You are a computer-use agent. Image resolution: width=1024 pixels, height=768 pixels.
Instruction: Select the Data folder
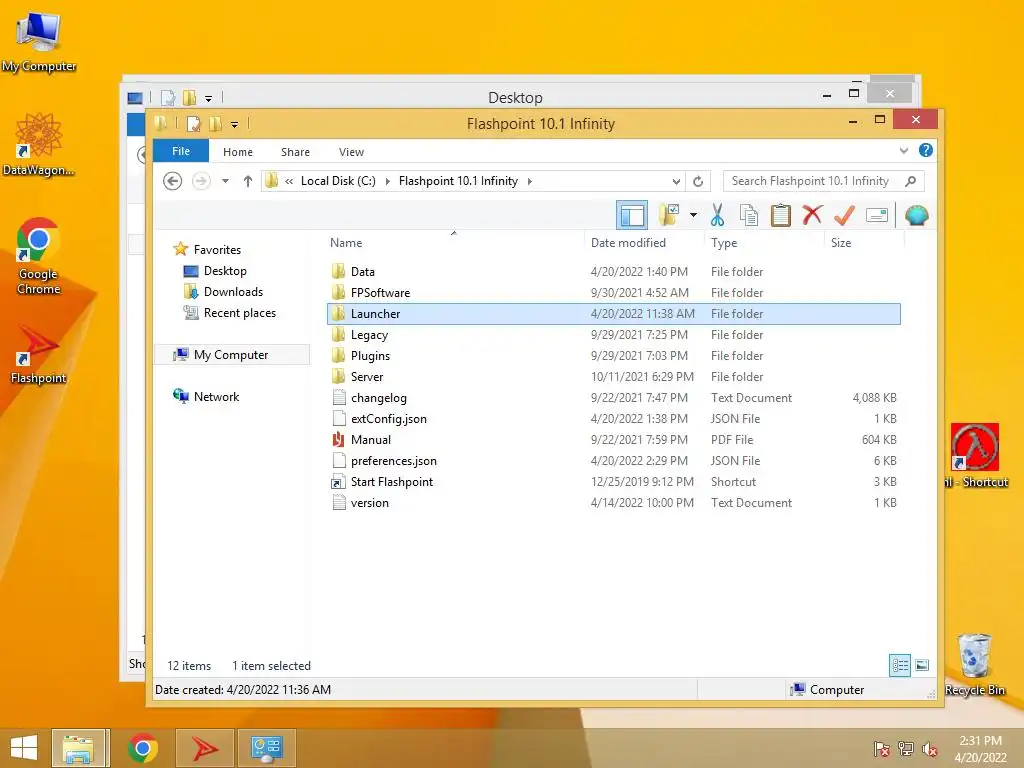(x=613, y=272)
